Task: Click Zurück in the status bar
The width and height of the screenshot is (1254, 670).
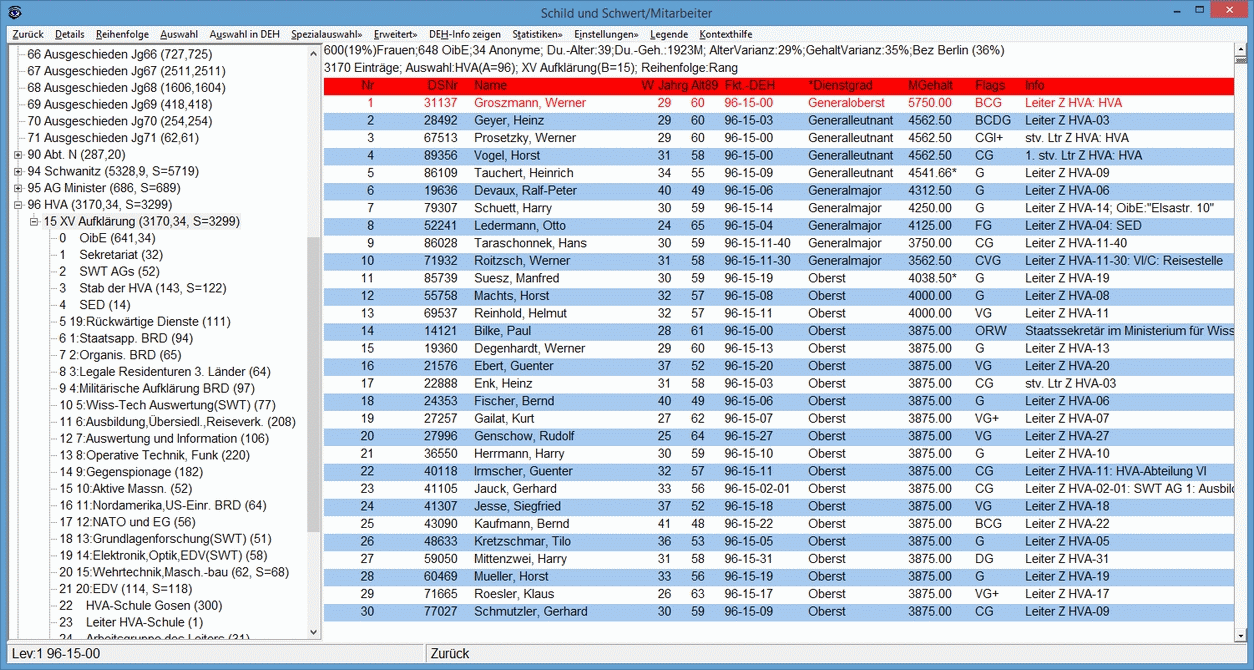Action: pos(450,653)
